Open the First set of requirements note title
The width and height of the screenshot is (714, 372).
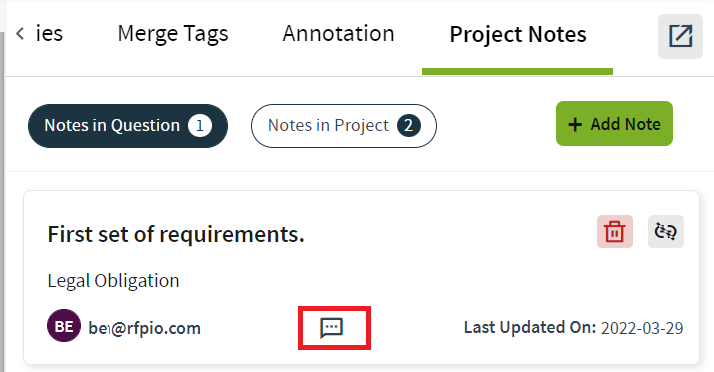(176, 234)
